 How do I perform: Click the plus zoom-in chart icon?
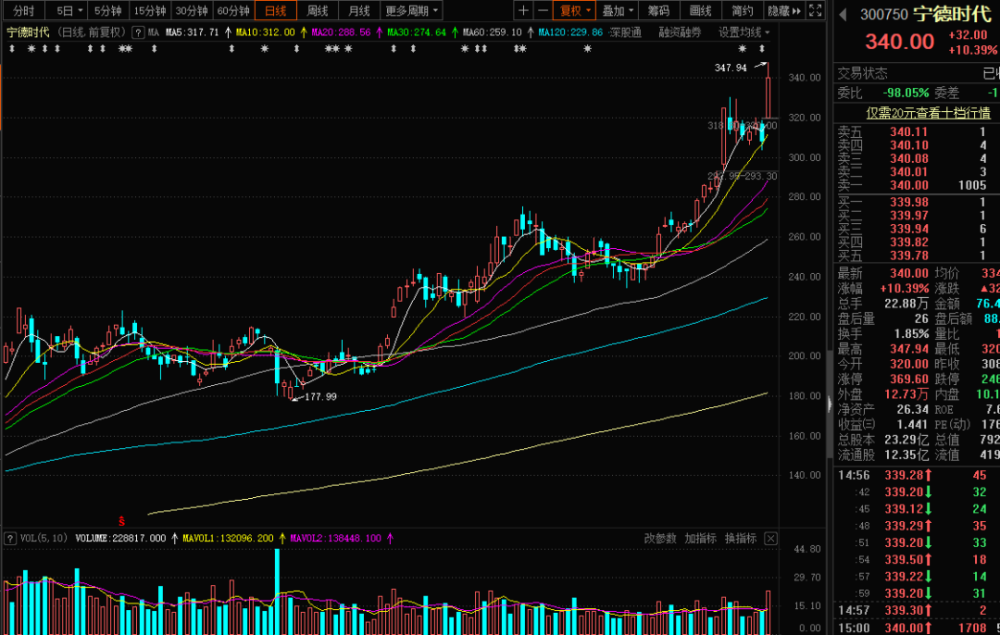click(523, 11)
